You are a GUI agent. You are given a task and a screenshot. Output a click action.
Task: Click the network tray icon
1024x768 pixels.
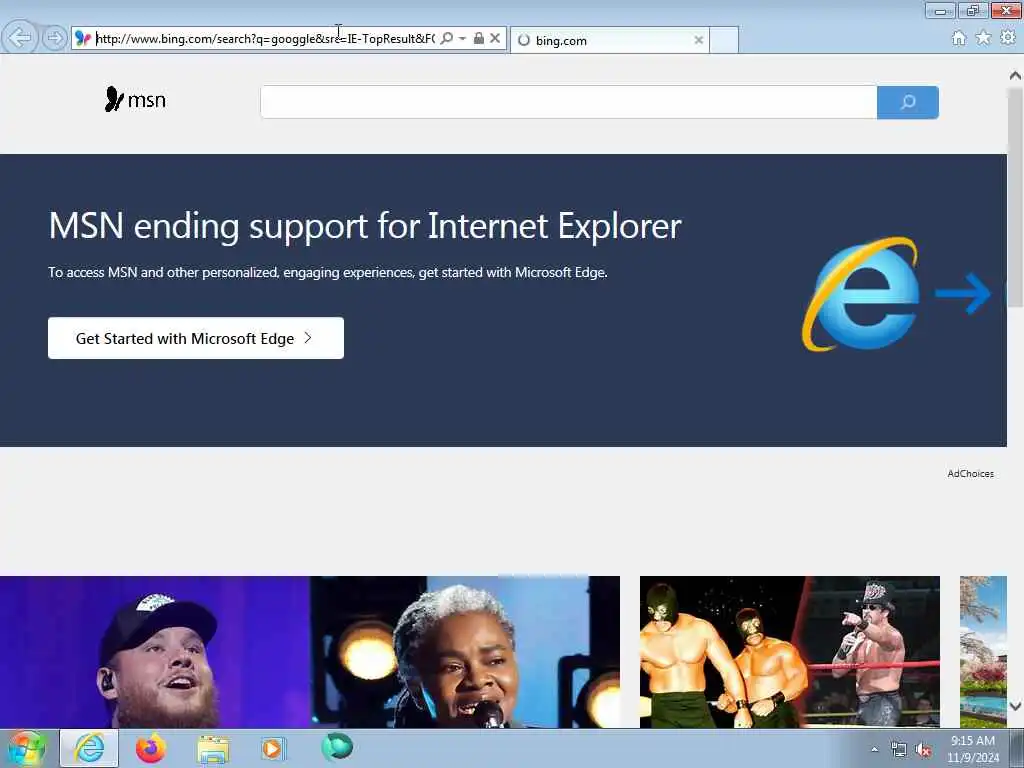click(x=899, y=750)
